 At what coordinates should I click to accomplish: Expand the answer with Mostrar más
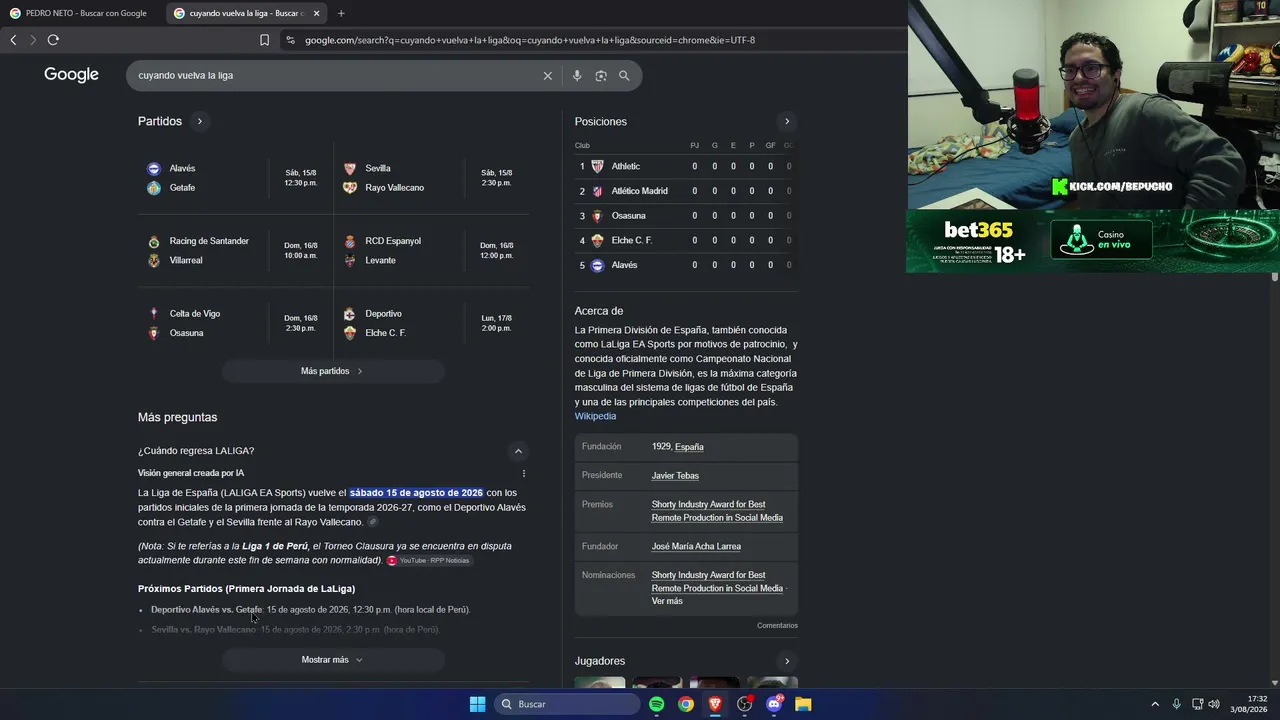pos(333,660)
